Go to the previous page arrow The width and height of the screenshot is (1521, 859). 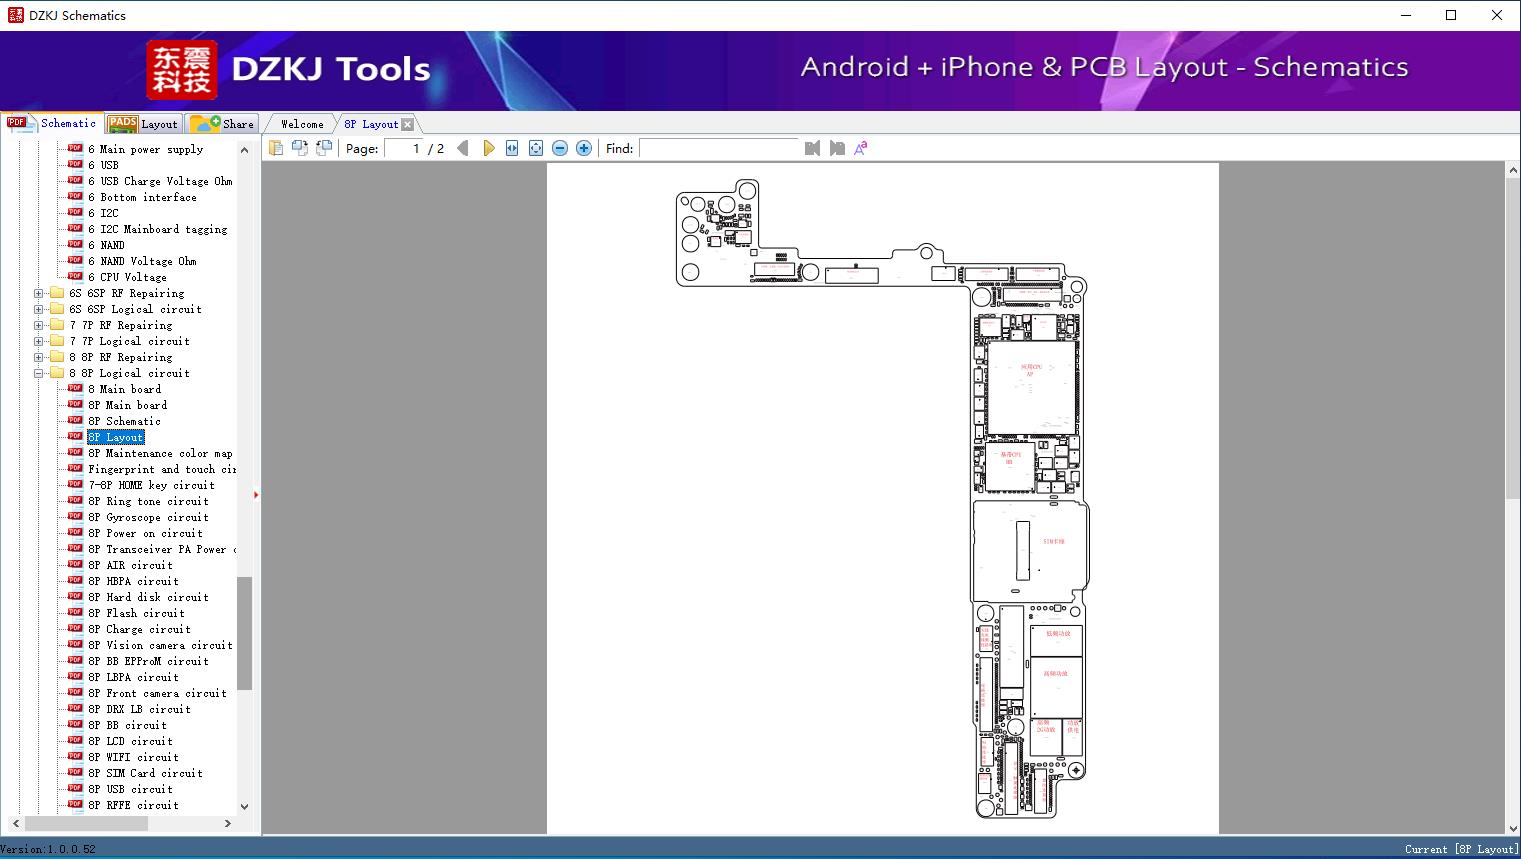463,148
